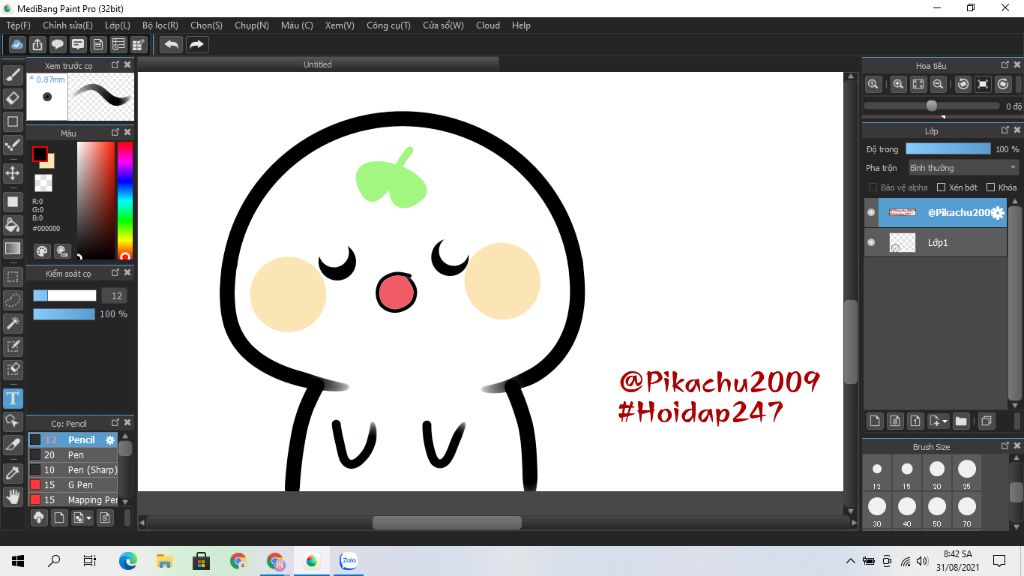Enable the Bảo vệ alpha checkbox

tap(872, 187)
